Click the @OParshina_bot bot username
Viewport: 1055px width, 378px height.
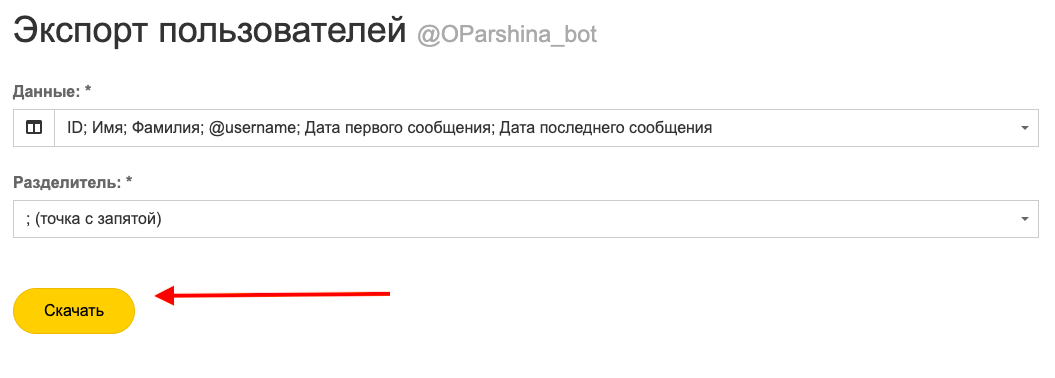click(507, 35)
